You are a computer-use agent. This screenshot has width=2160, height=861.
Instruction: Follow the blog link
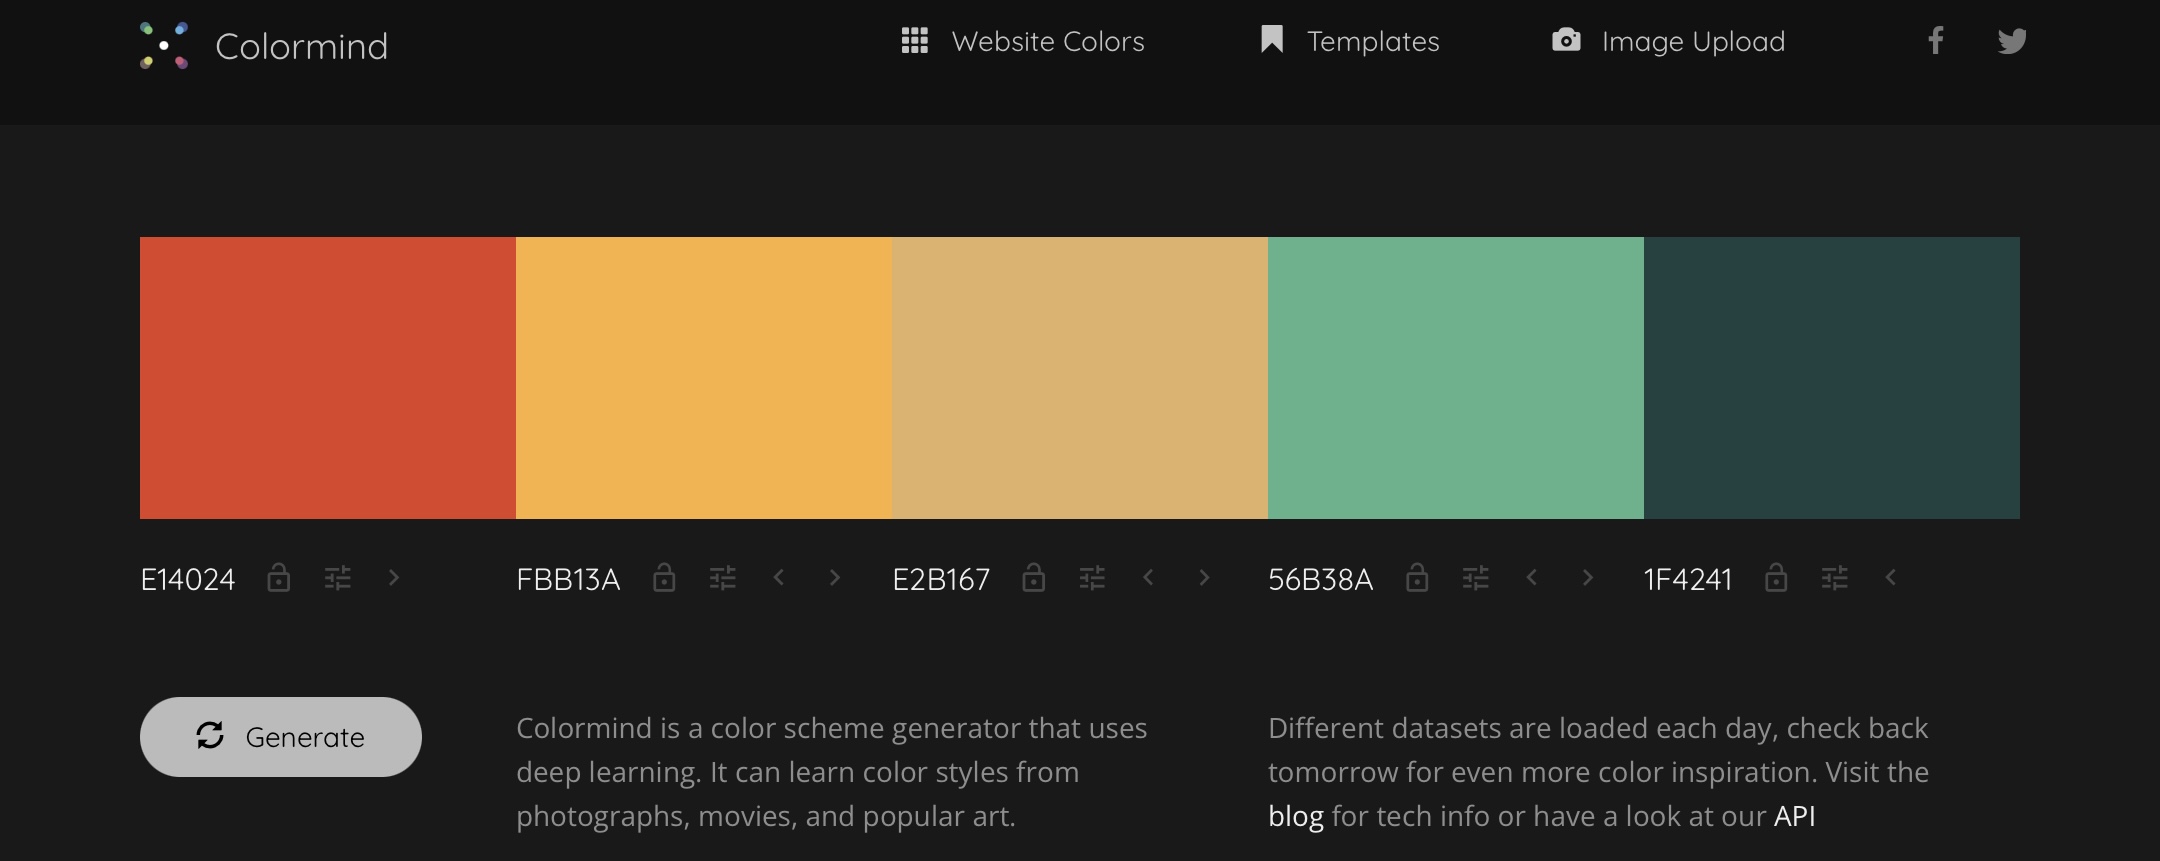[1295, 816]
